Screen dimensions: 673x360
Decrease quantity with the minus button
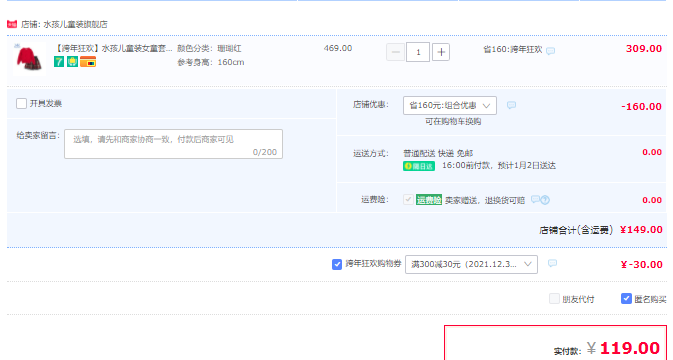coord(395,52)
